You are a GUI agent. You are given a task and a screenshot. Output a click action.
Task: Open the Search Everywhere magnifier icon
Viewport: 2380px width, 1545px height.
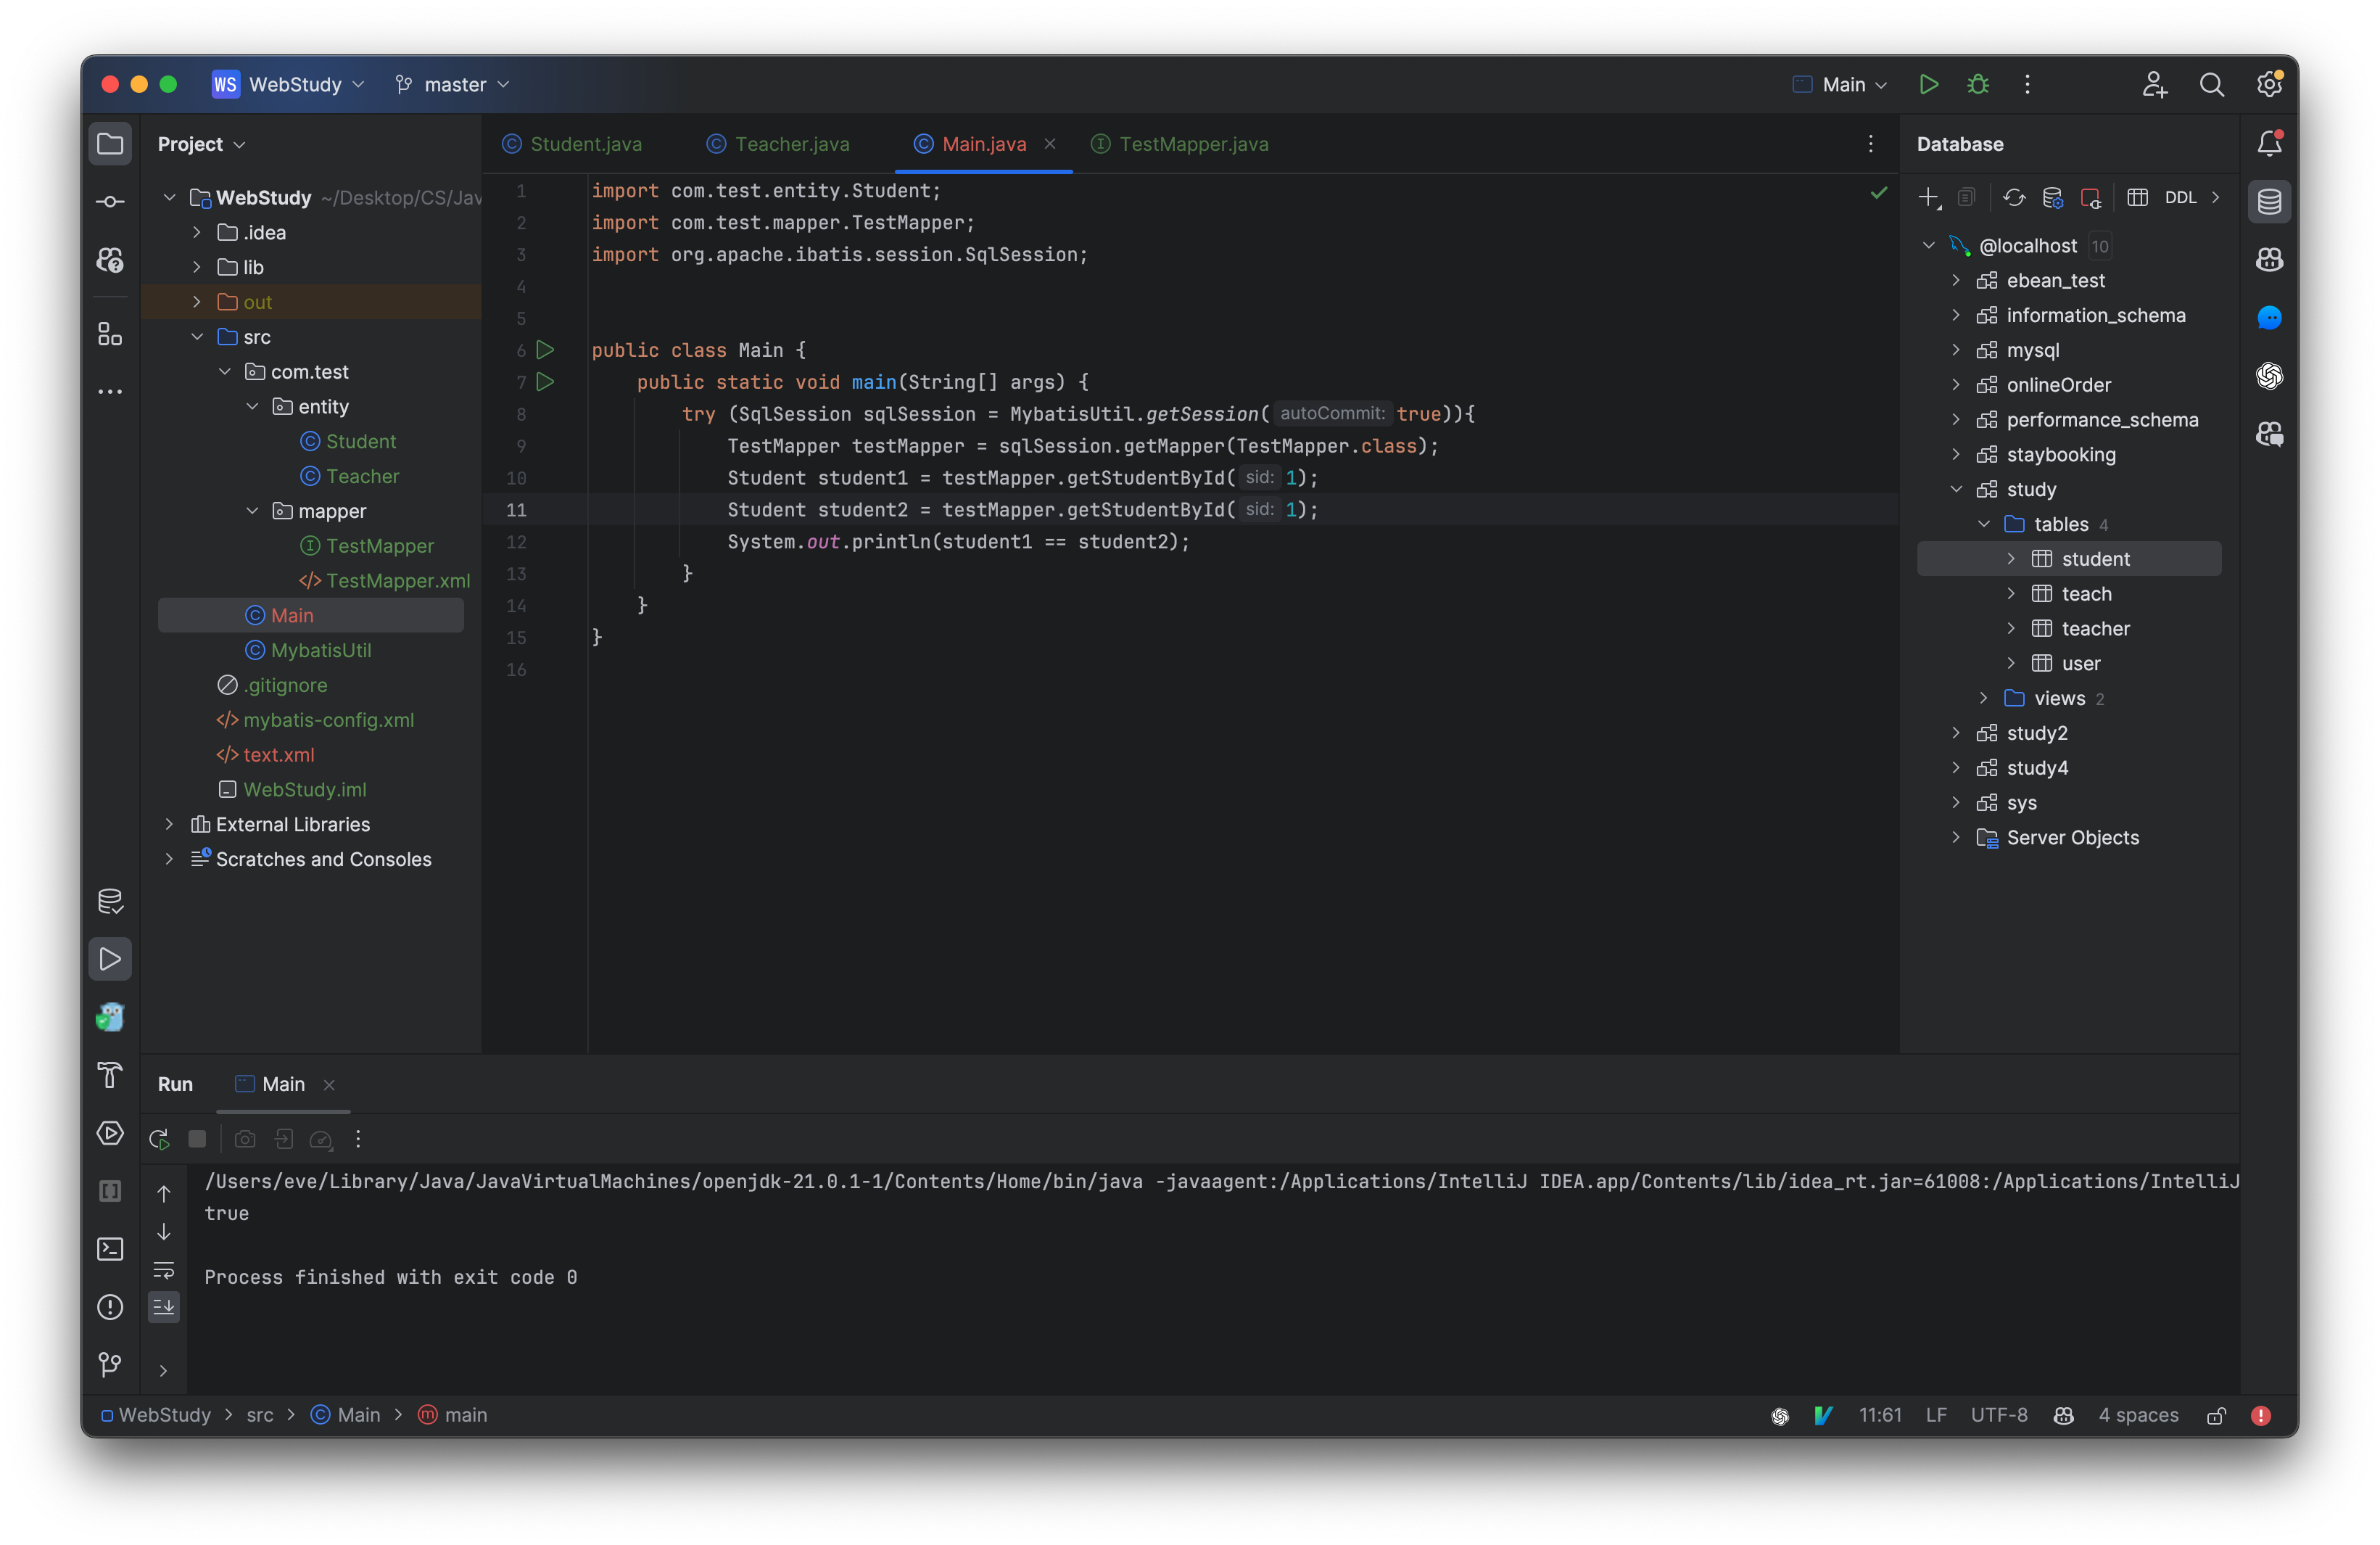2211,85
